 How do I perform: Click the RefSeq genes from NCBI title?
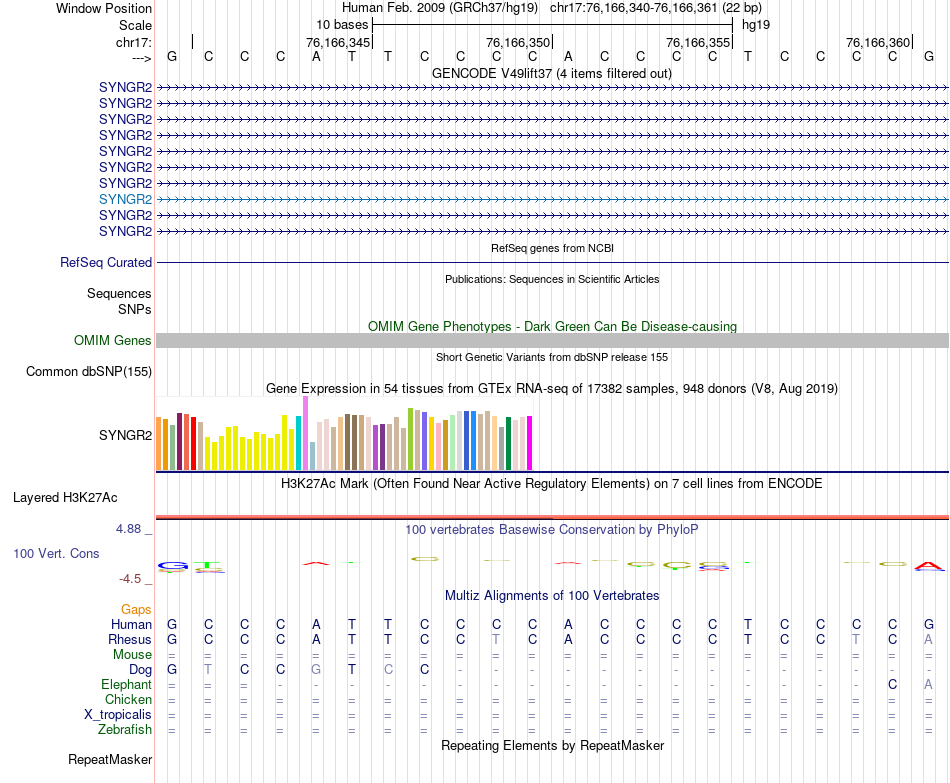(x=553, y=248)
